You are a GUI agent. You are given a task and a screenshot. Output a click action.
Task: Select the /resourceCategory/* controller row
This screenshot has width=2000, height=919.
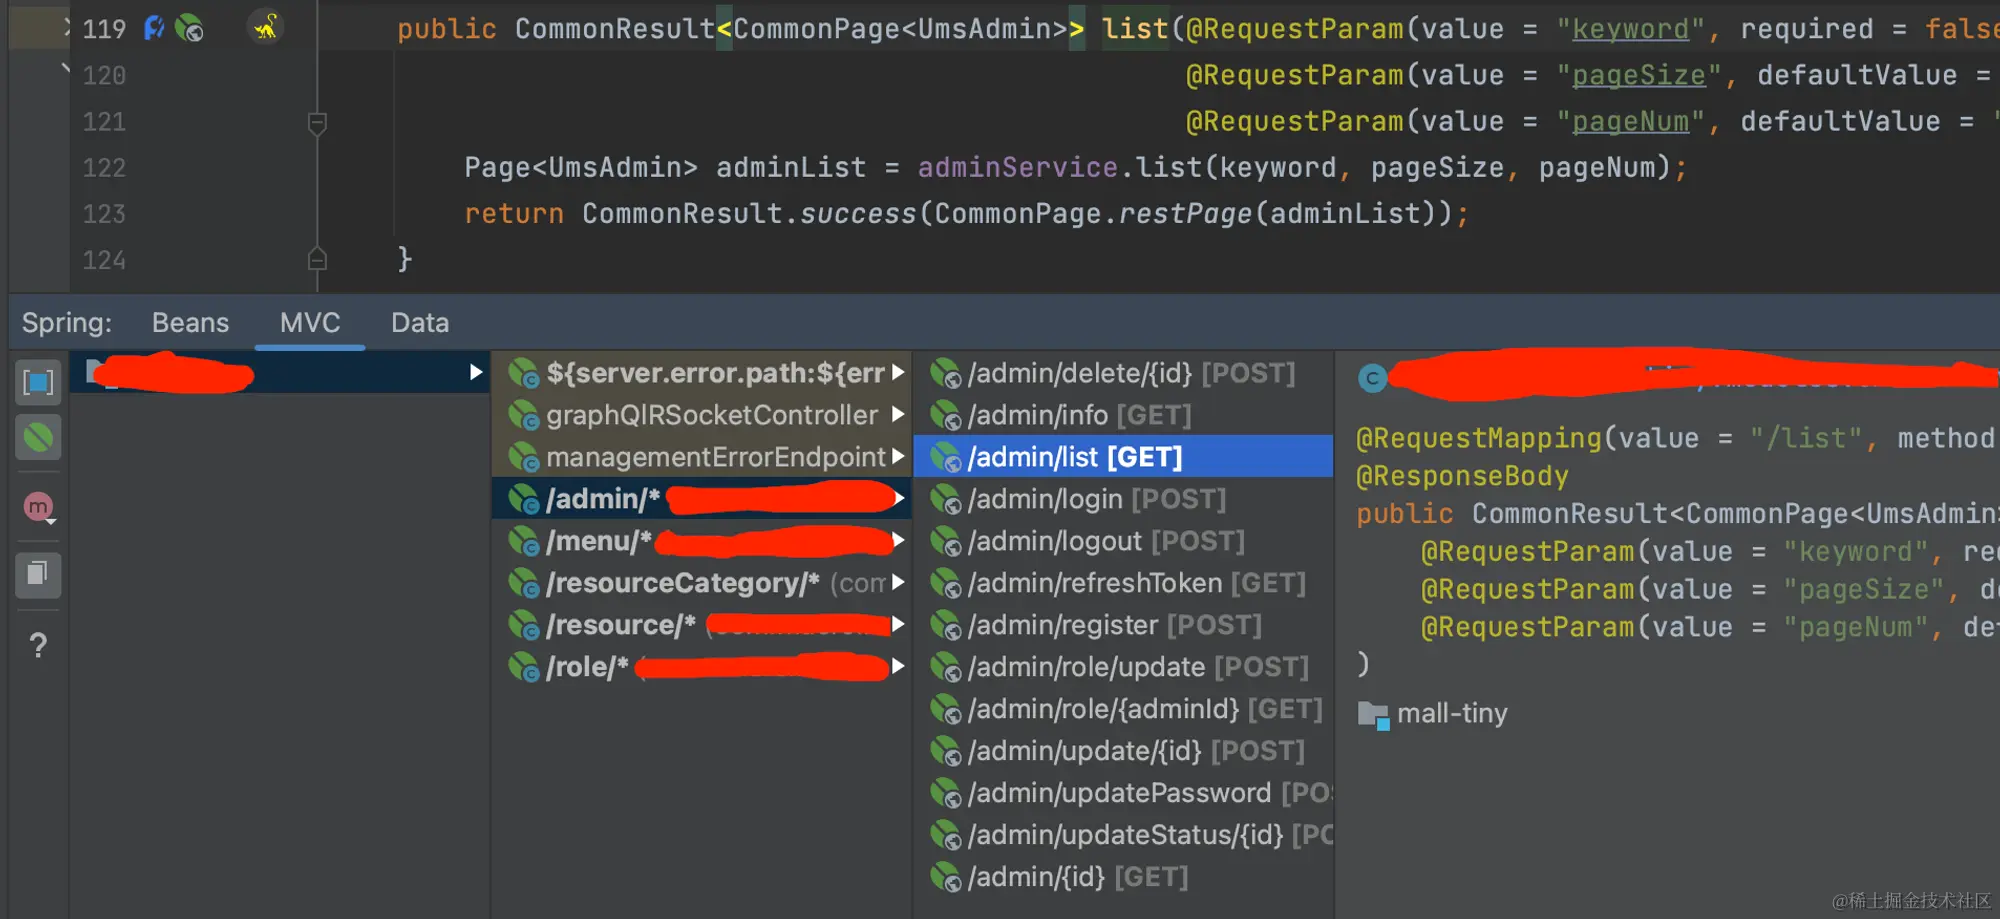[x=702, y=583]
